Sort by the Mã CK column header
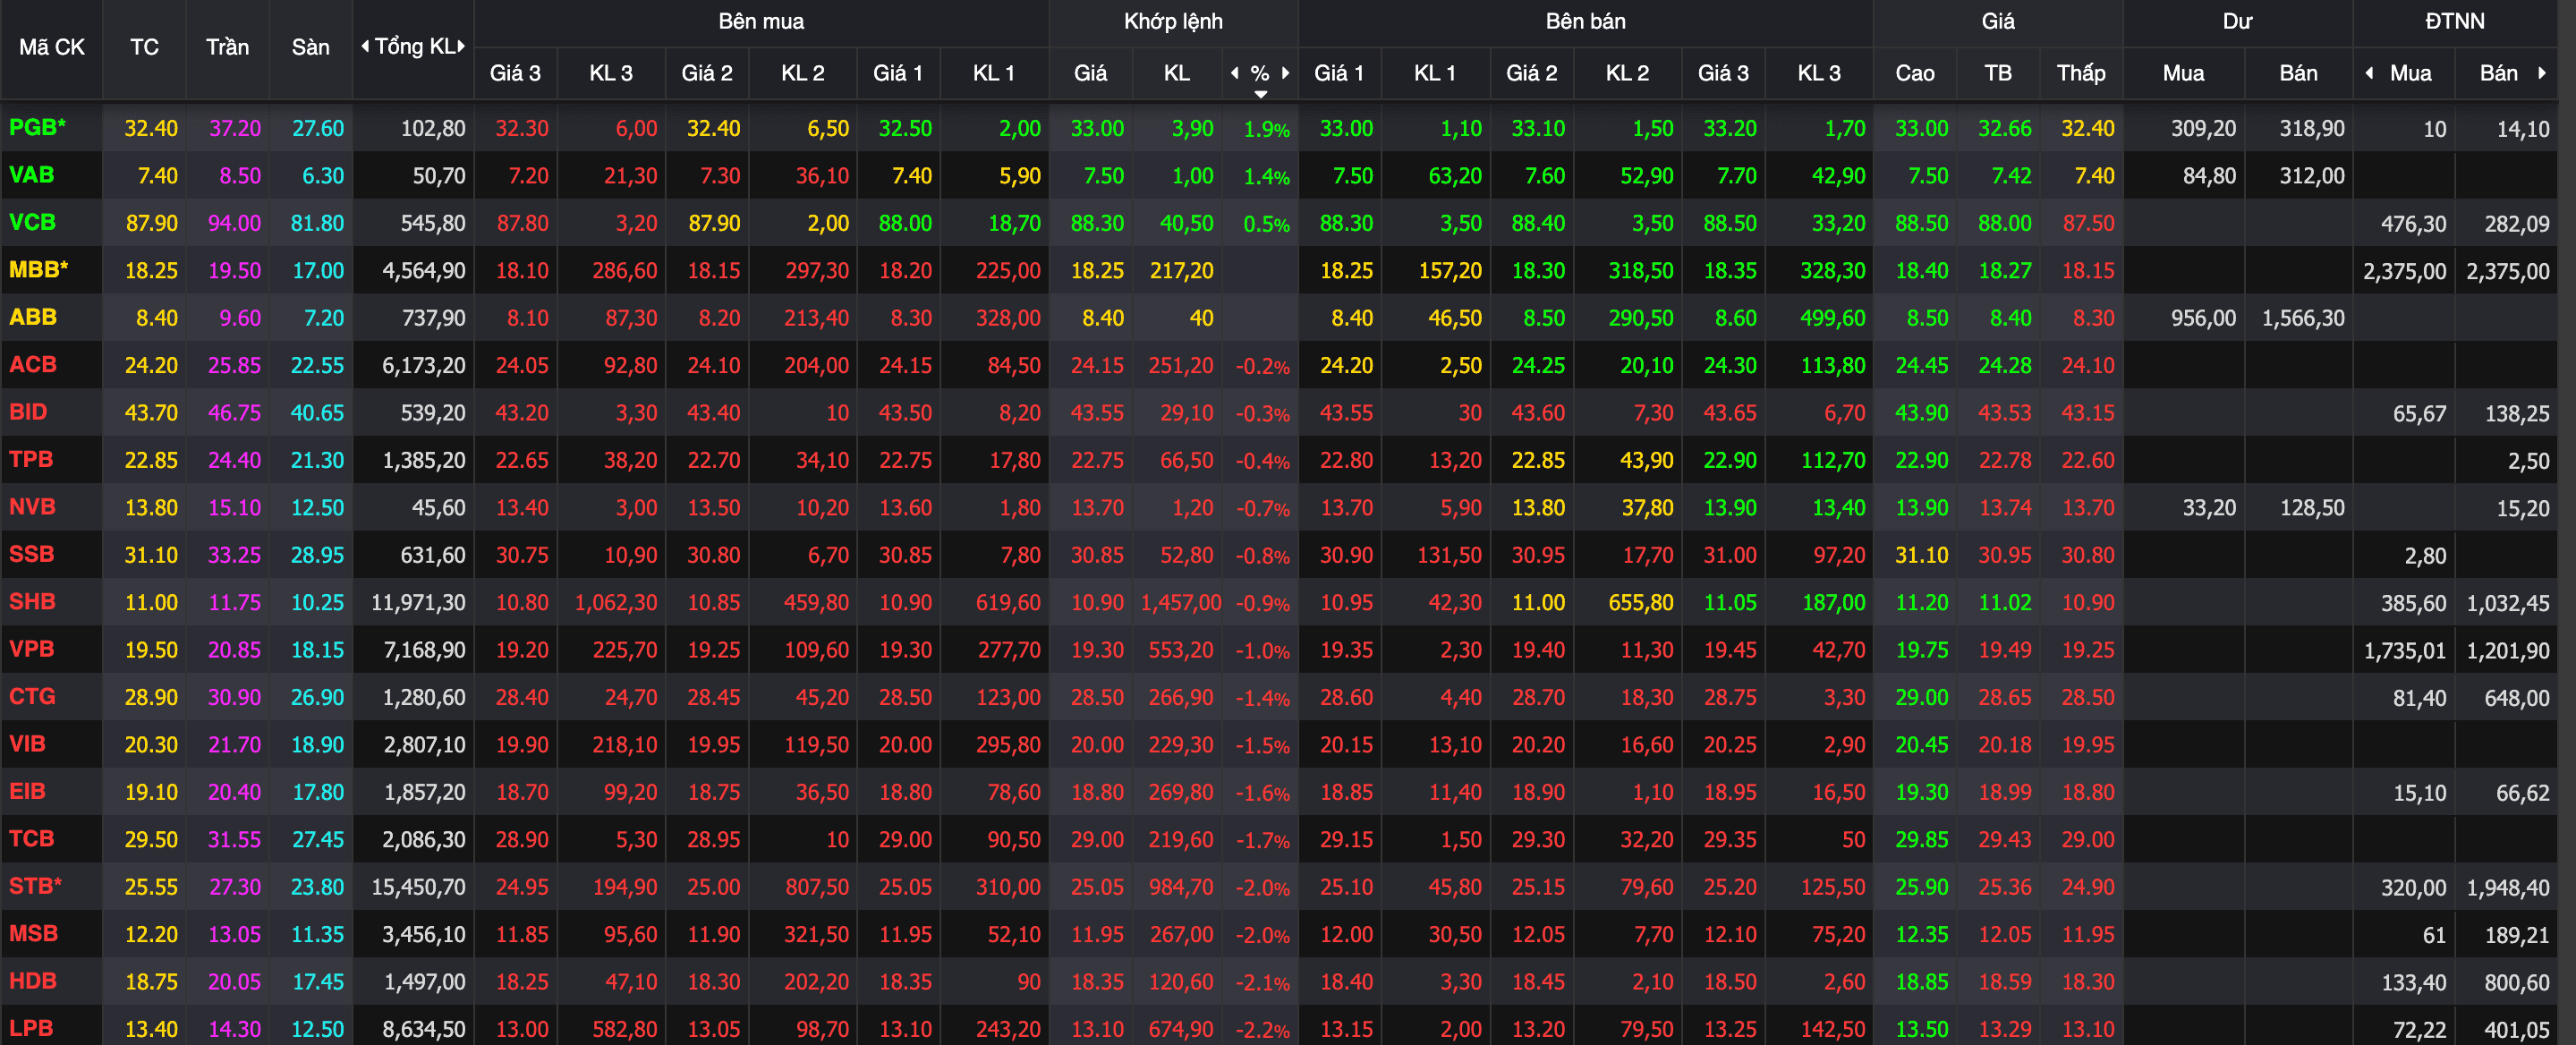 [52, 47]
